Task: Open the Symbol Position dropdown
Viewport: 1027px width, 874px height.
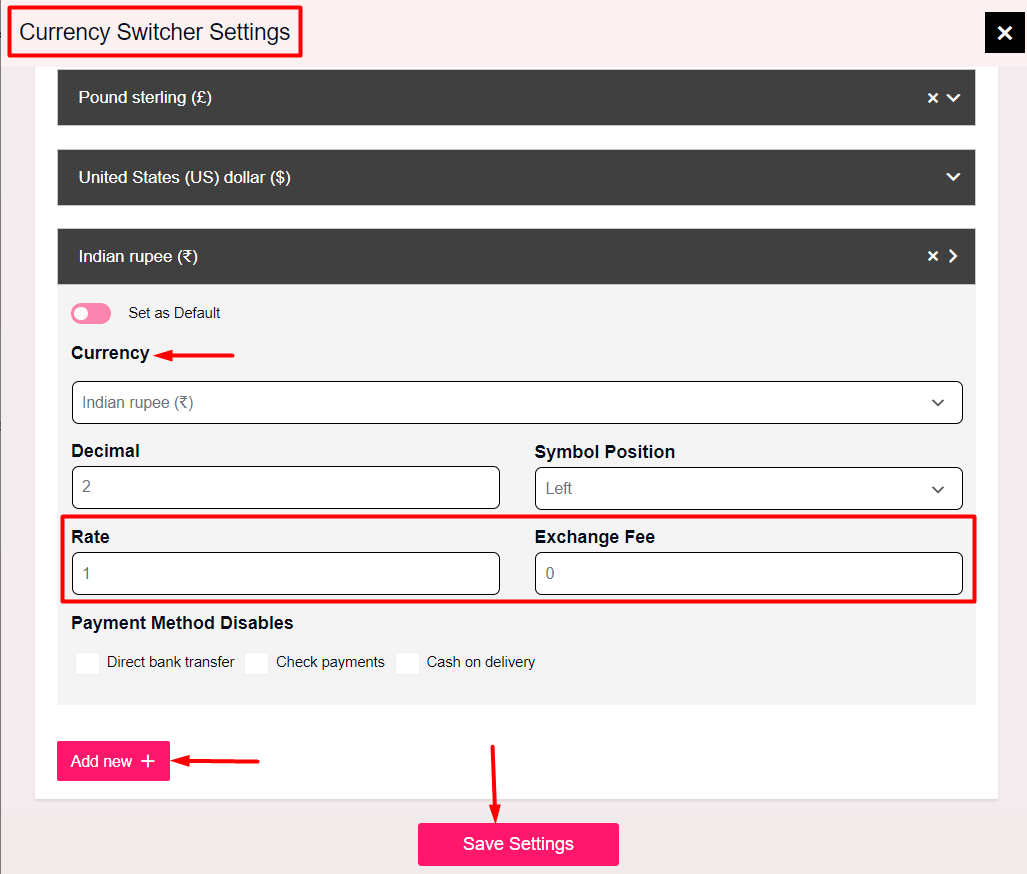Action: pos(748,489)
